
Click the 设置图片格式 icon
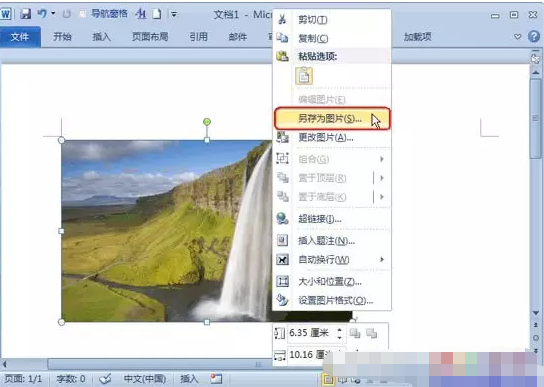[x=282, y=300]
